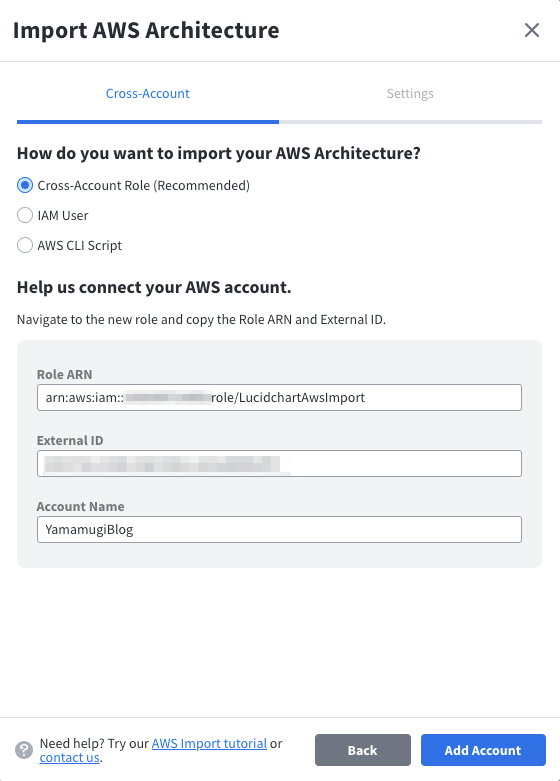Choose the IAM User radio option
This screenshot has height=781, width=560.
(x=25, y=215)
